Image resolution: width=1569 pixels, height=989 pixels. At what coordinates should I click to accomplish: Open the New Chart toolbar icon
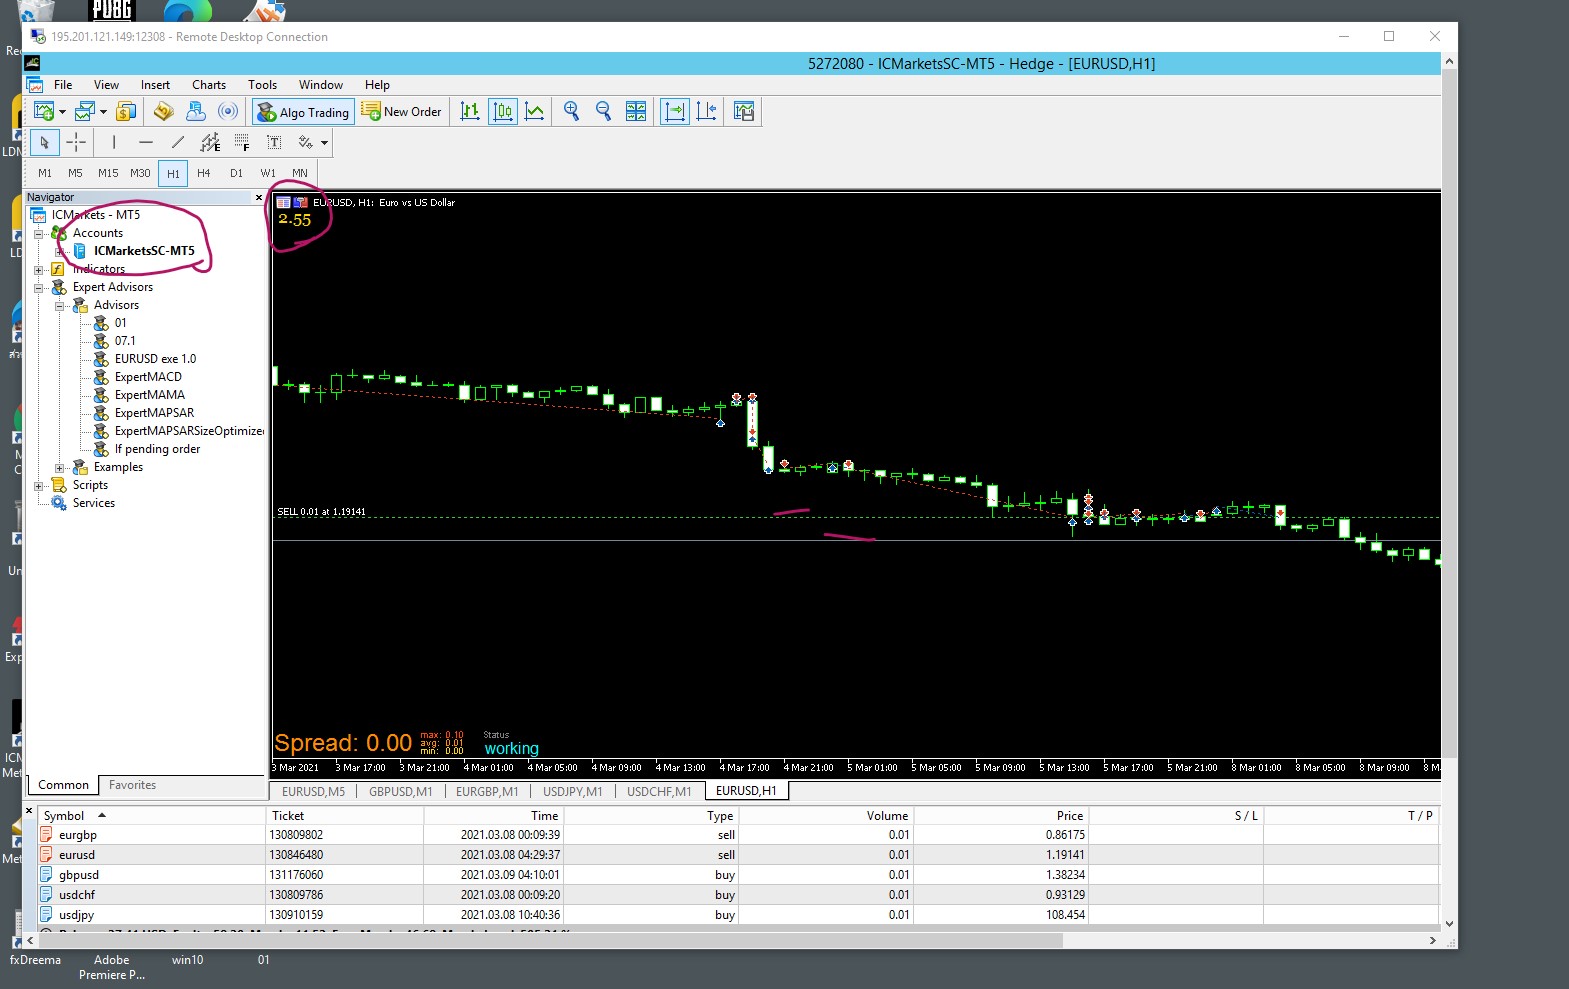(x=44, y=111)
